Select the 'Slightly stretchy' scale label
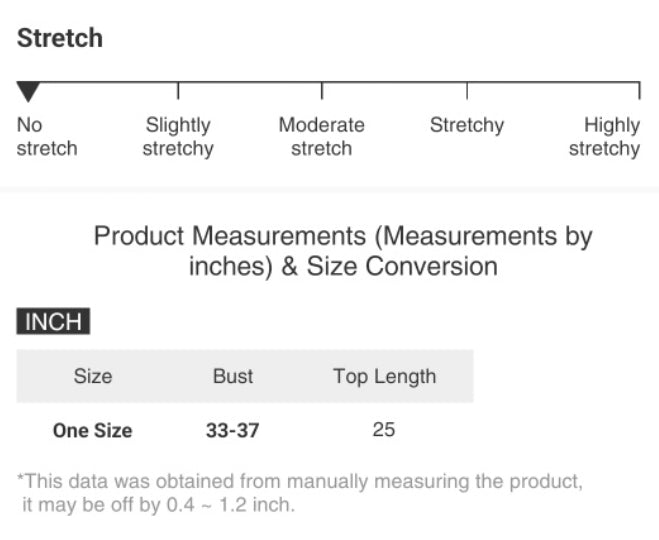The height and width of the screenshot is (540, 659). (178, 137)
